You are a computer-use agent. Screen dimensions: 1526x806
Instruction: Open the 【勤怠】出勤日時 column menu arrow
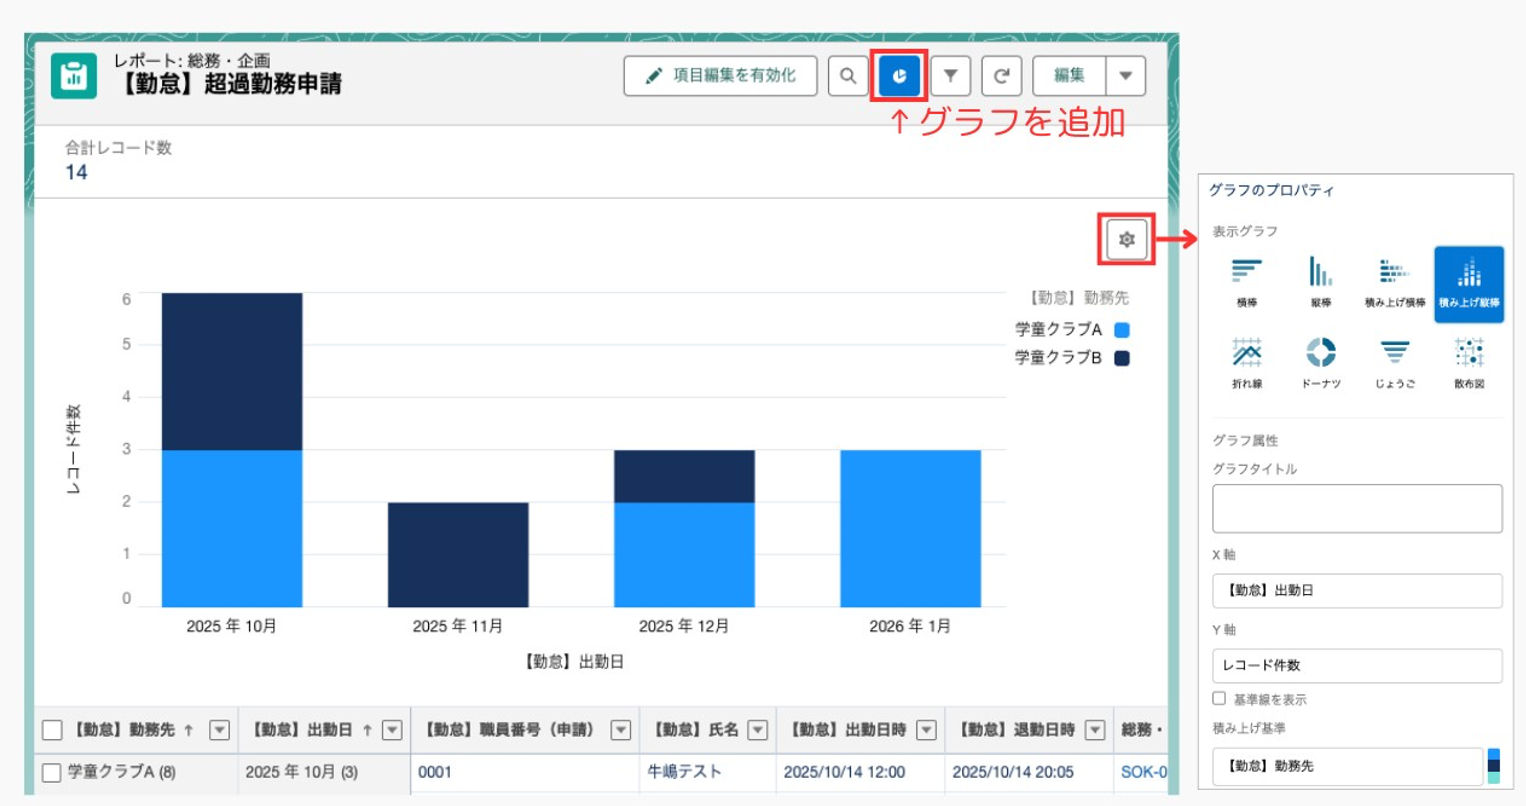(926, 730)
